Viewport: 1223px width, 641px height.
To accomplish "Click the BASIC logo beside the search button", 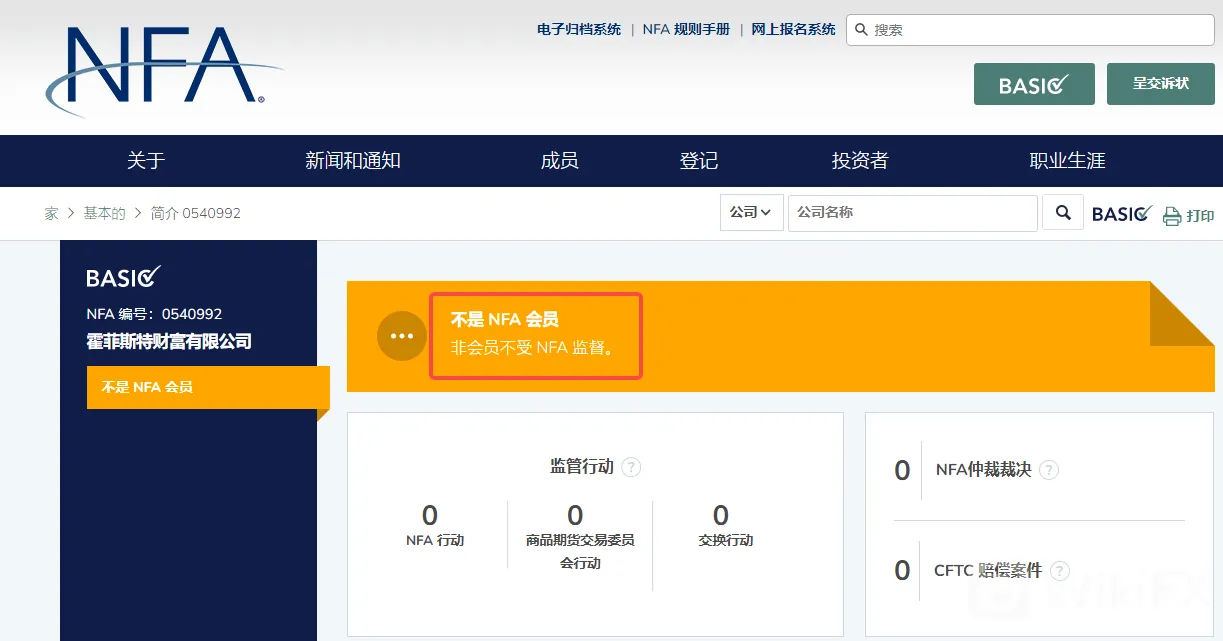I will [x=1122, y=214].
